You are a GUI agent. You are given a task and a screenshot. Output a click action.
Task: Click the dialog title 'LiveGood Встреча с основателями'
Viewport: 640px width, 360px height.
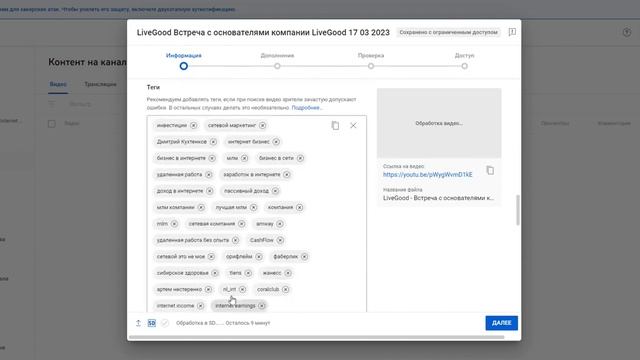263,32
